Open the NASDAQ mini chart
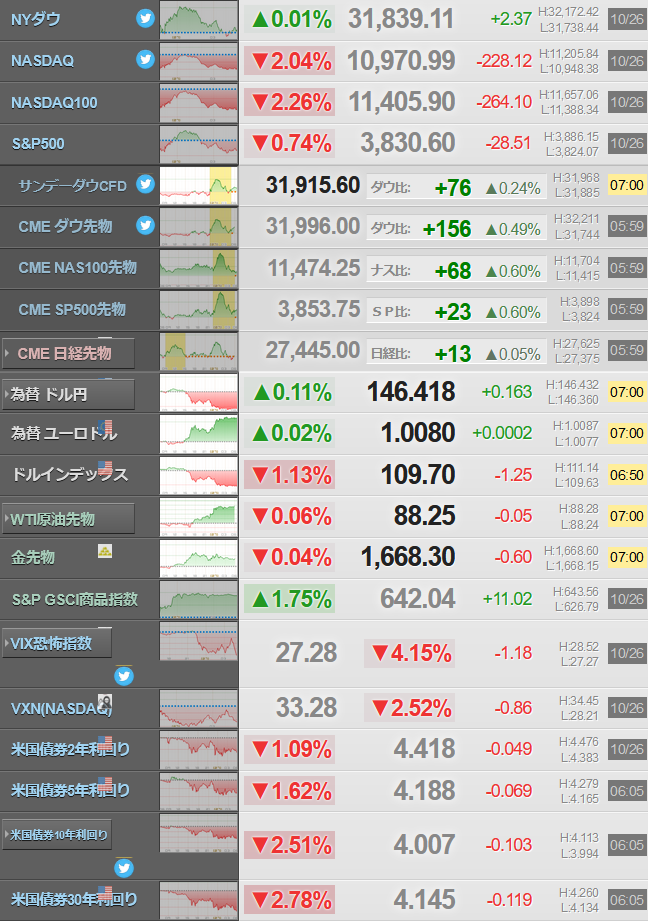The image size is (648, 921). point(199,62)
